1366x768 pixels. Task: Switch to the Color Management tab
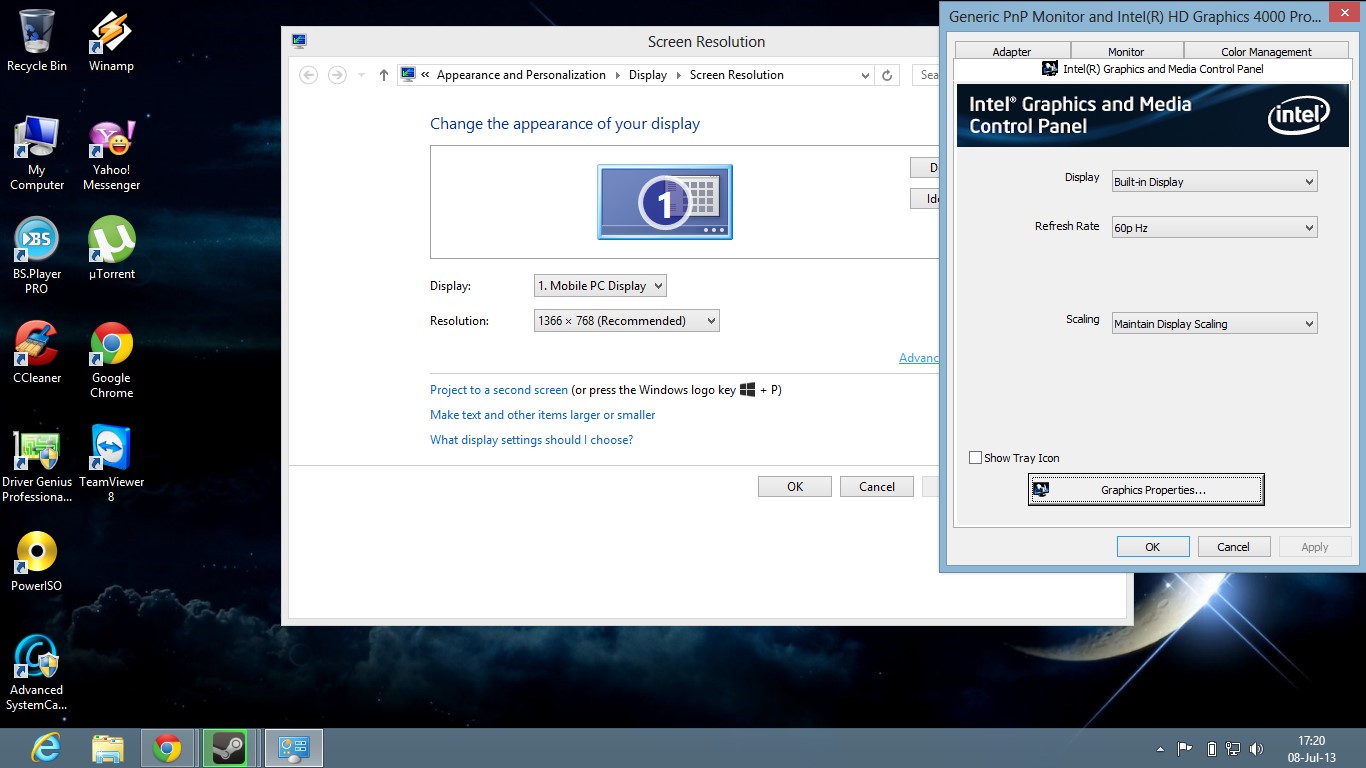tap(1266, 52)
